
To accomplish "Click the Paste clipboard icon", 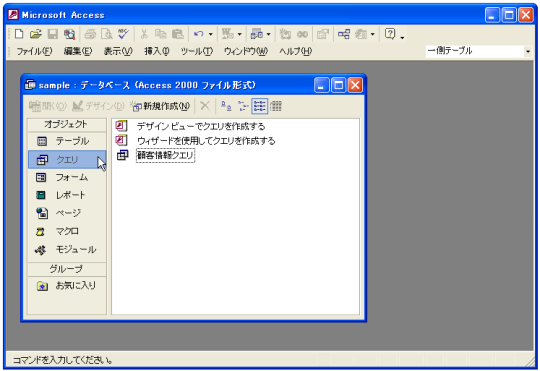I will tap(177, 34).
